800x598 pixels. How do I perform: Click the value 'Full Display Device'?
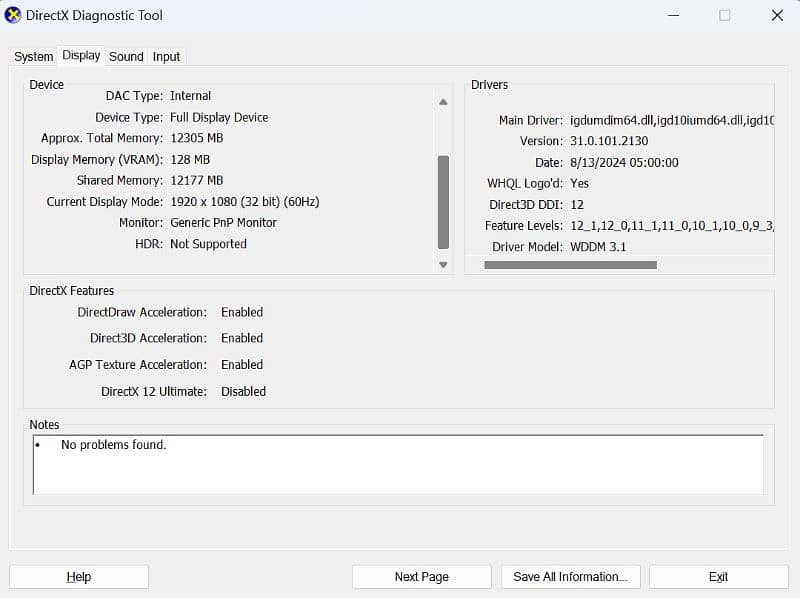tap(219, 117)
